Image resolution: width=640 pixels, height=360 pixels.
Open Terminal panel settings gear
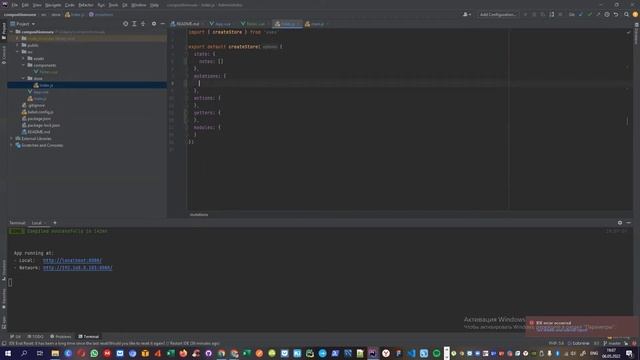(x=620, y=223)
